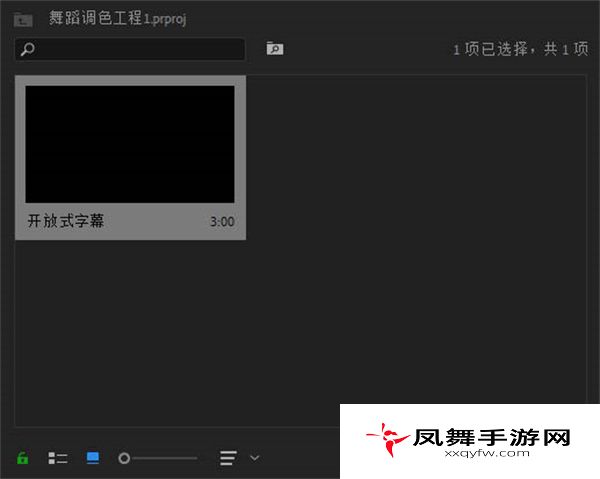
Task: Click the sort icons button
Action: point(228,458)
